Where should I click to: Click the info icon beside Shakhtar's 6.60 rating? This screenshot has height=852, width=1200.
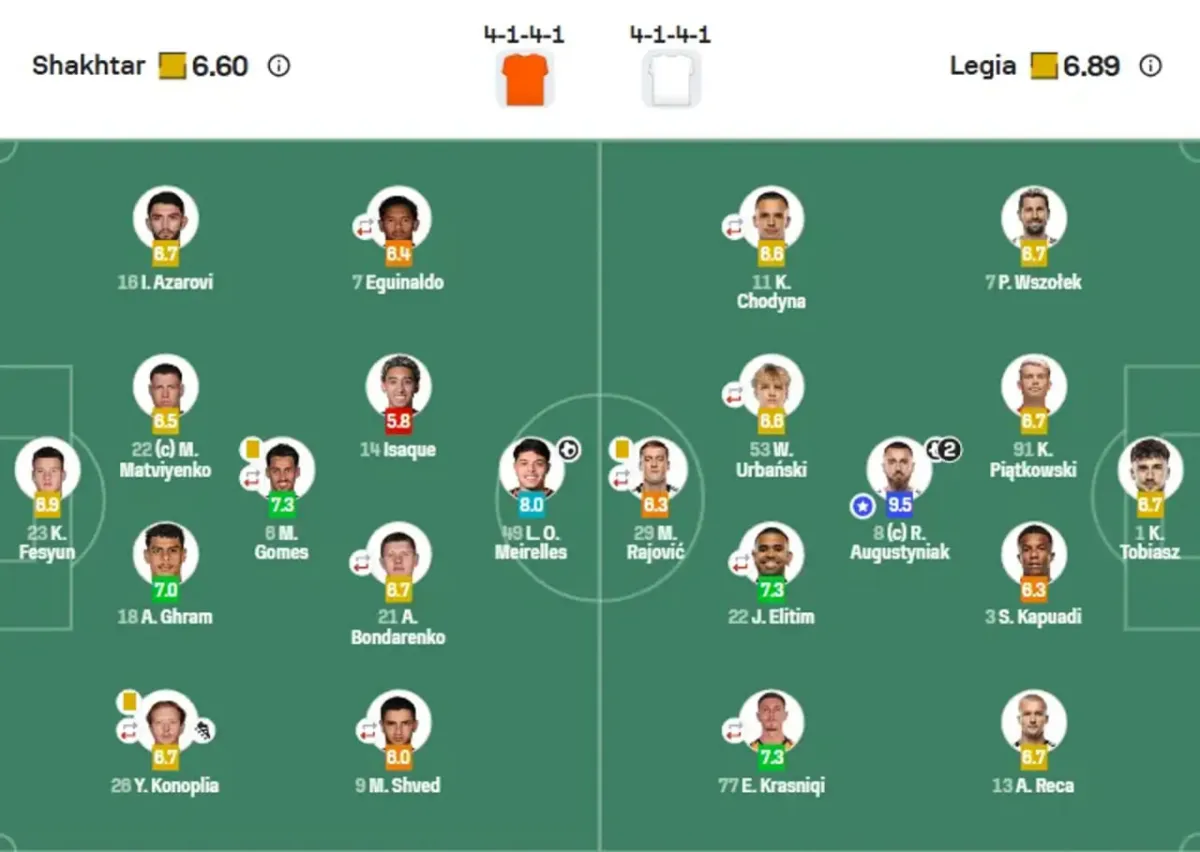[x=279, y=67]
